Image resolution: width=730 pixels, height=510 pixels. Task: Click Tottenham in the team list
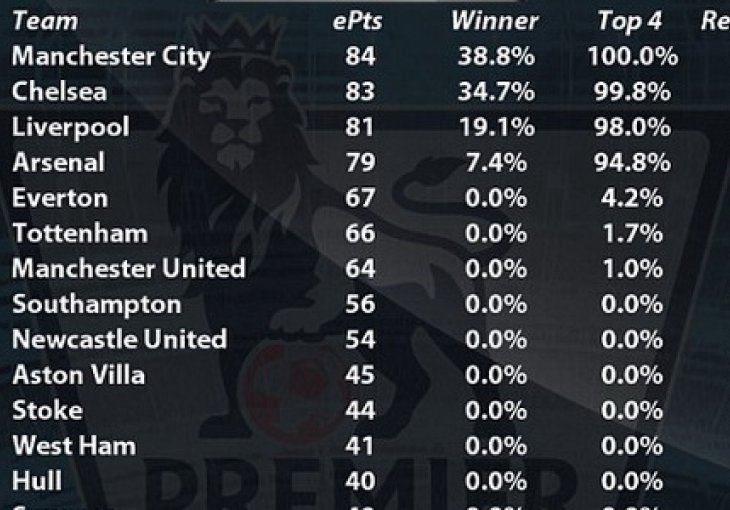click(x=80, y=233)
